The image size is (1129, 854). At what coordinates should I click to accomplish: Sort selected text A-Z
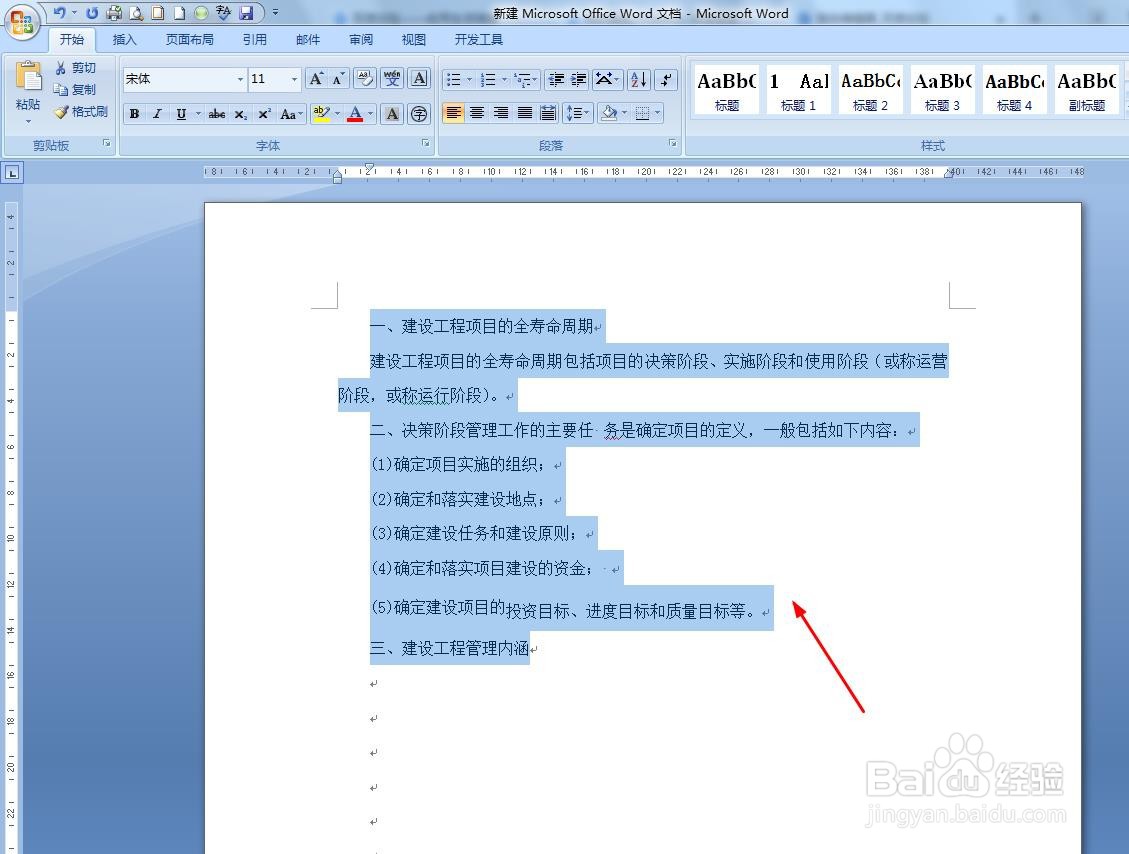point(639,79)
